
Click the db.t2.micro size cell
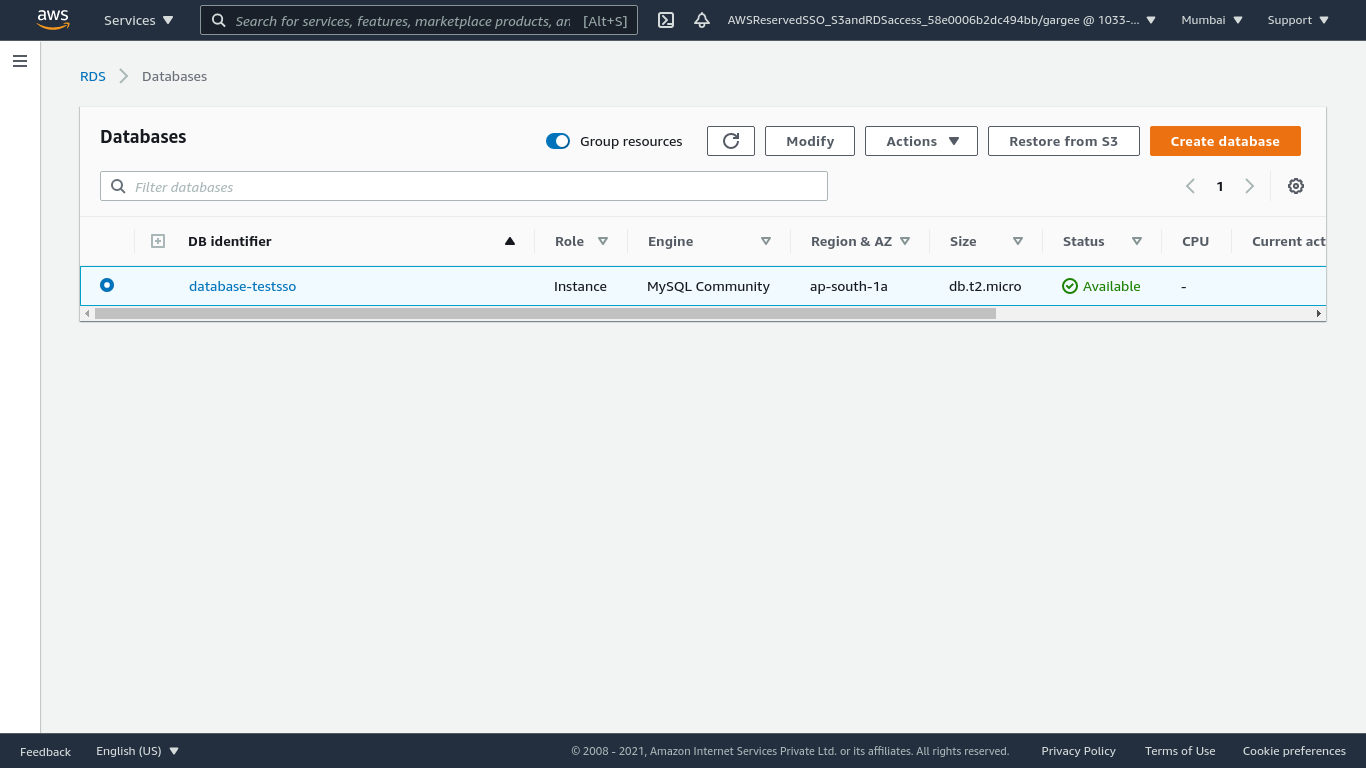[985, 286]
